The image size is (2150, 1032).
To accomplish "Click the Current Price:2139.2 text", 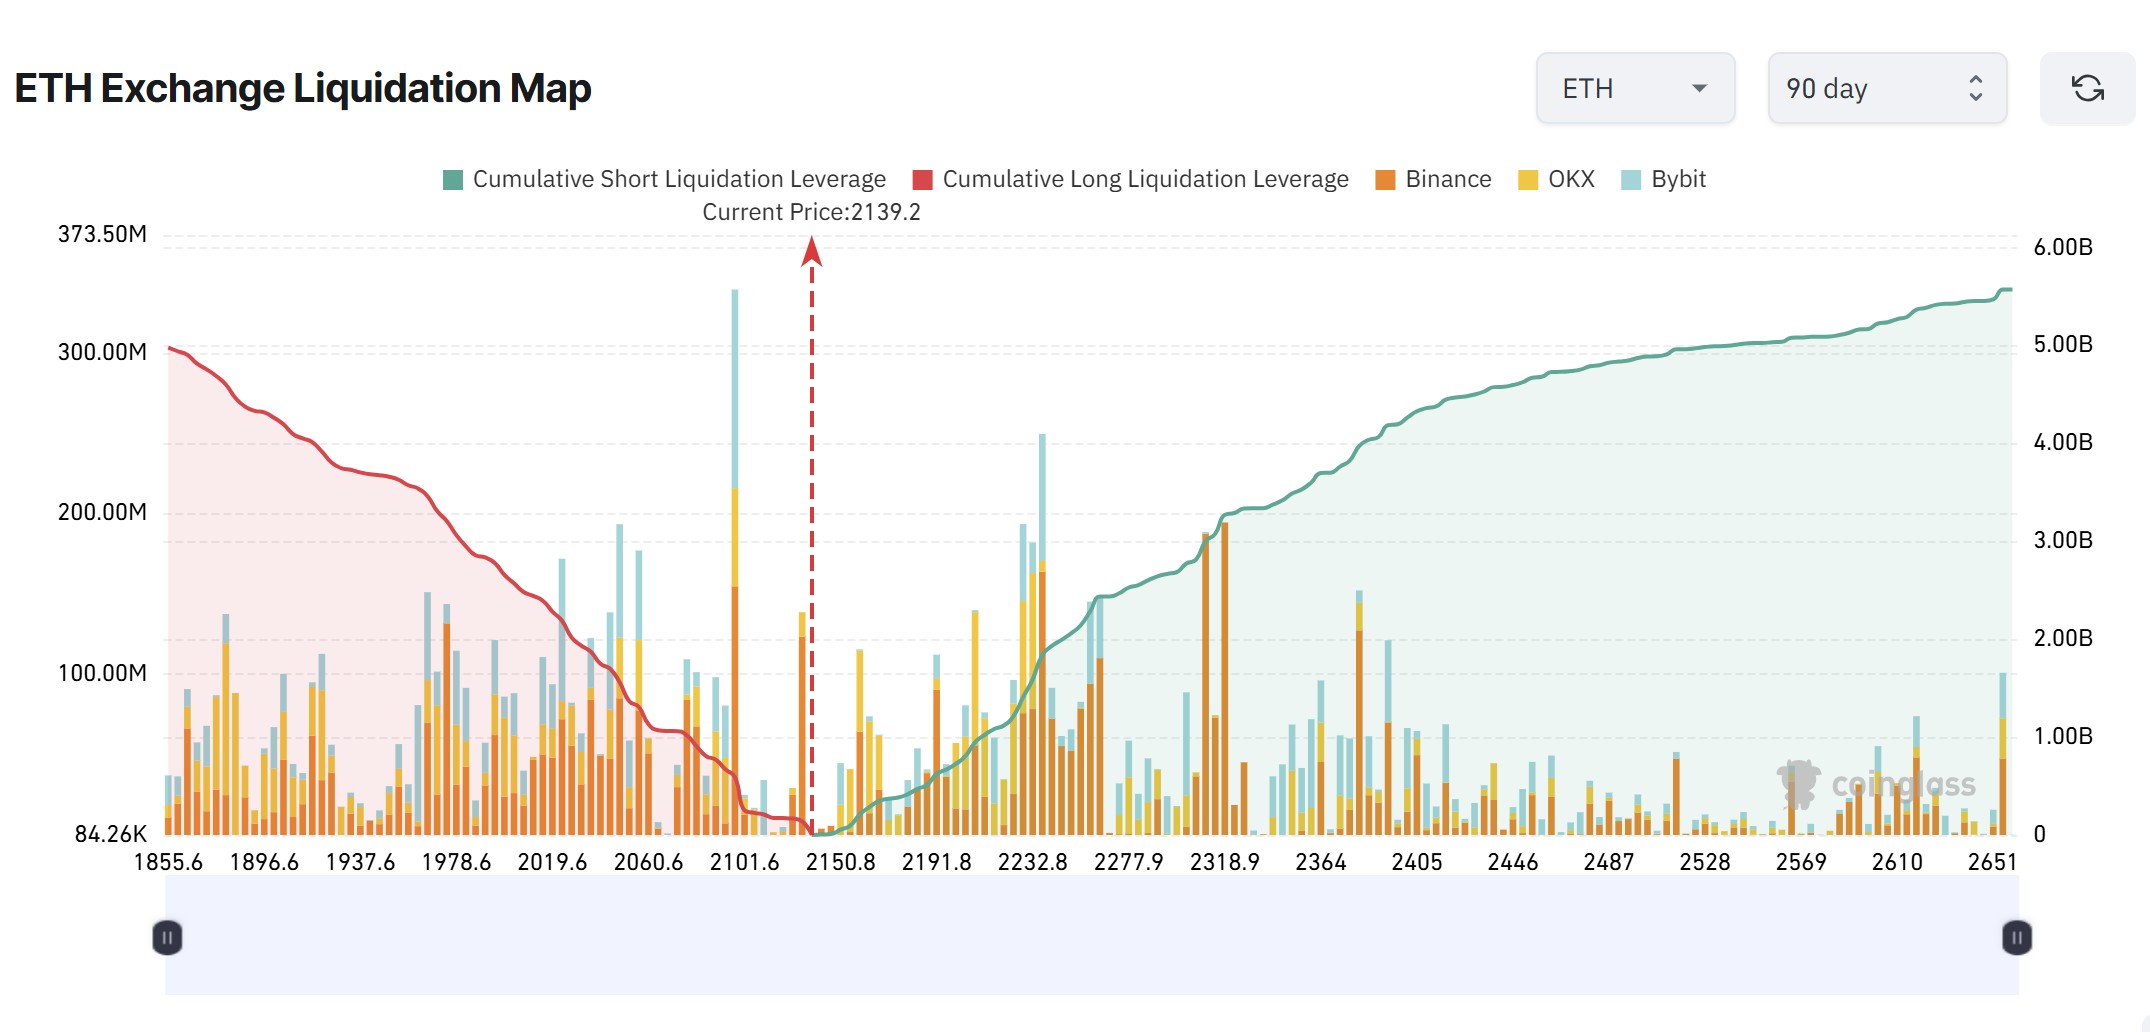I will (811, 212).
